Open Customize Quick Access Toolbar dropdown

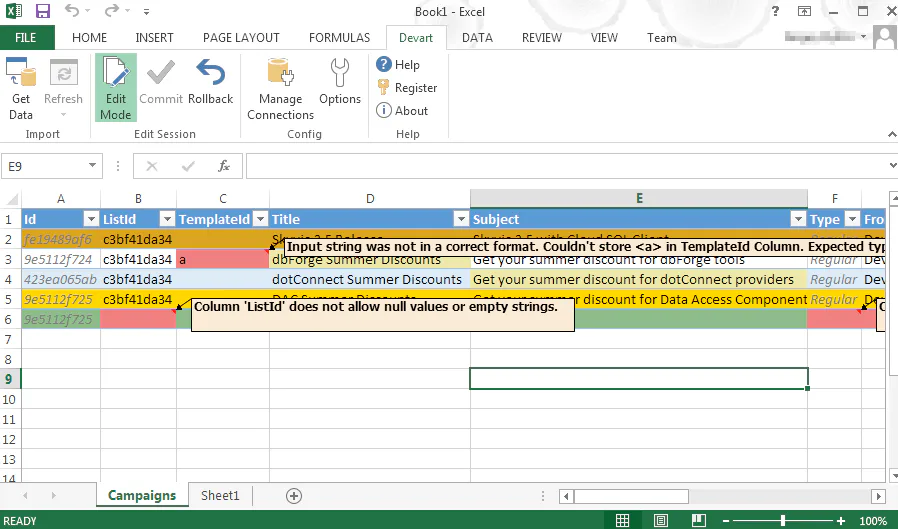(x=147, y=11)
